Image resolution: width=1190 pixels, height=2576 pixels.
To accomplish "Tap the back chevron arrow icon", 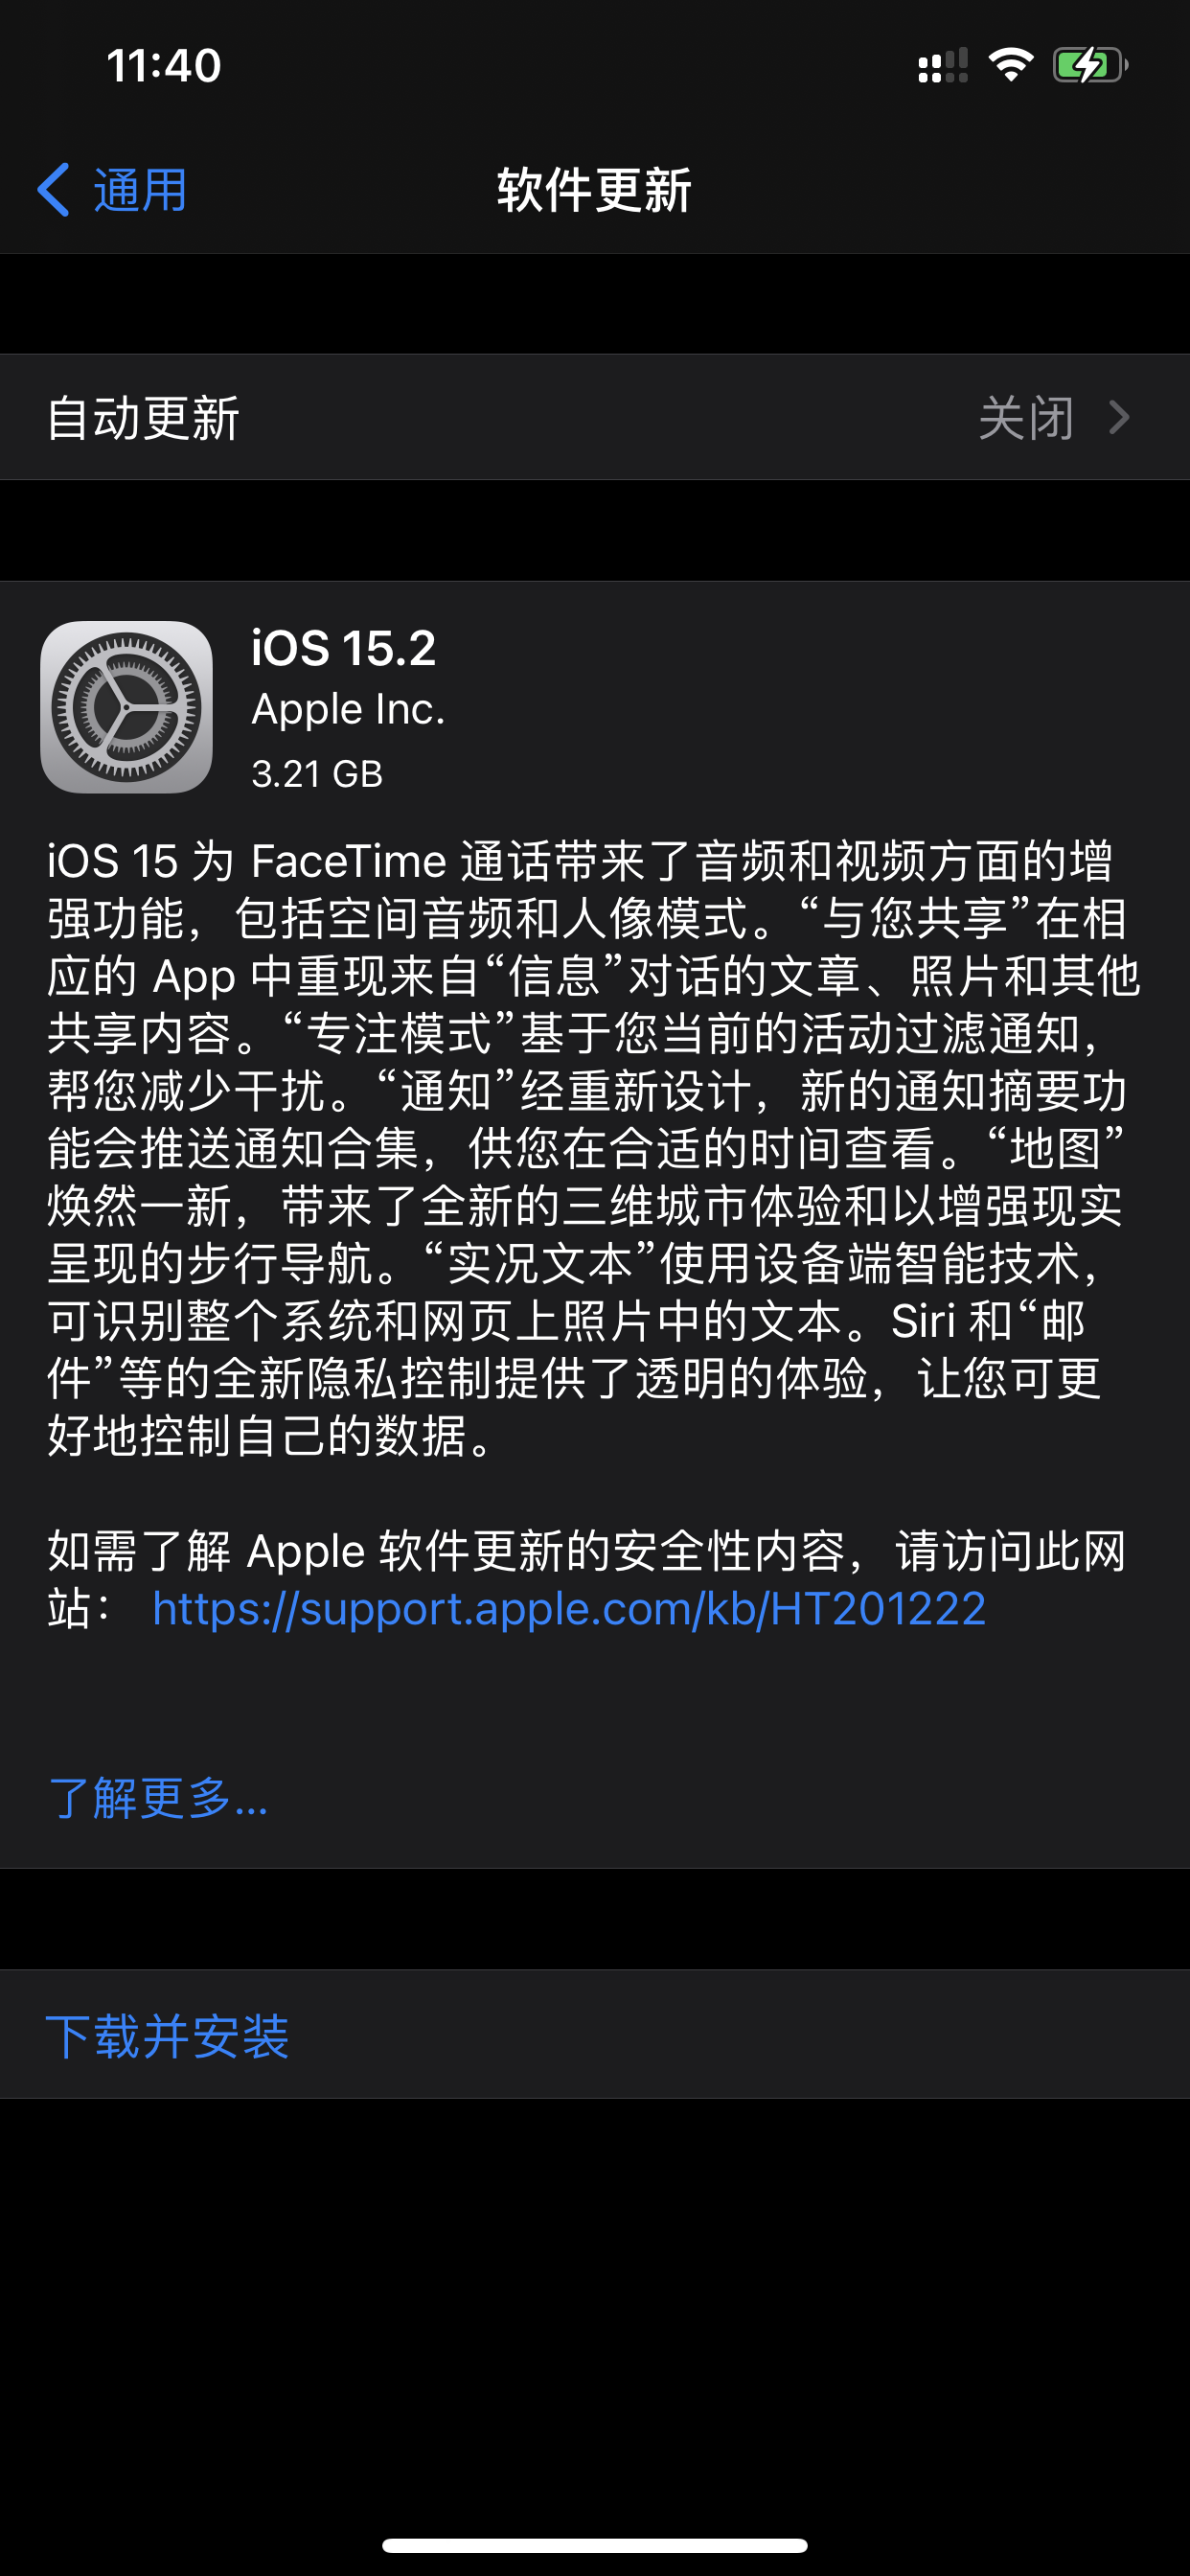I will pyautogui.click(x=53, y=190).
